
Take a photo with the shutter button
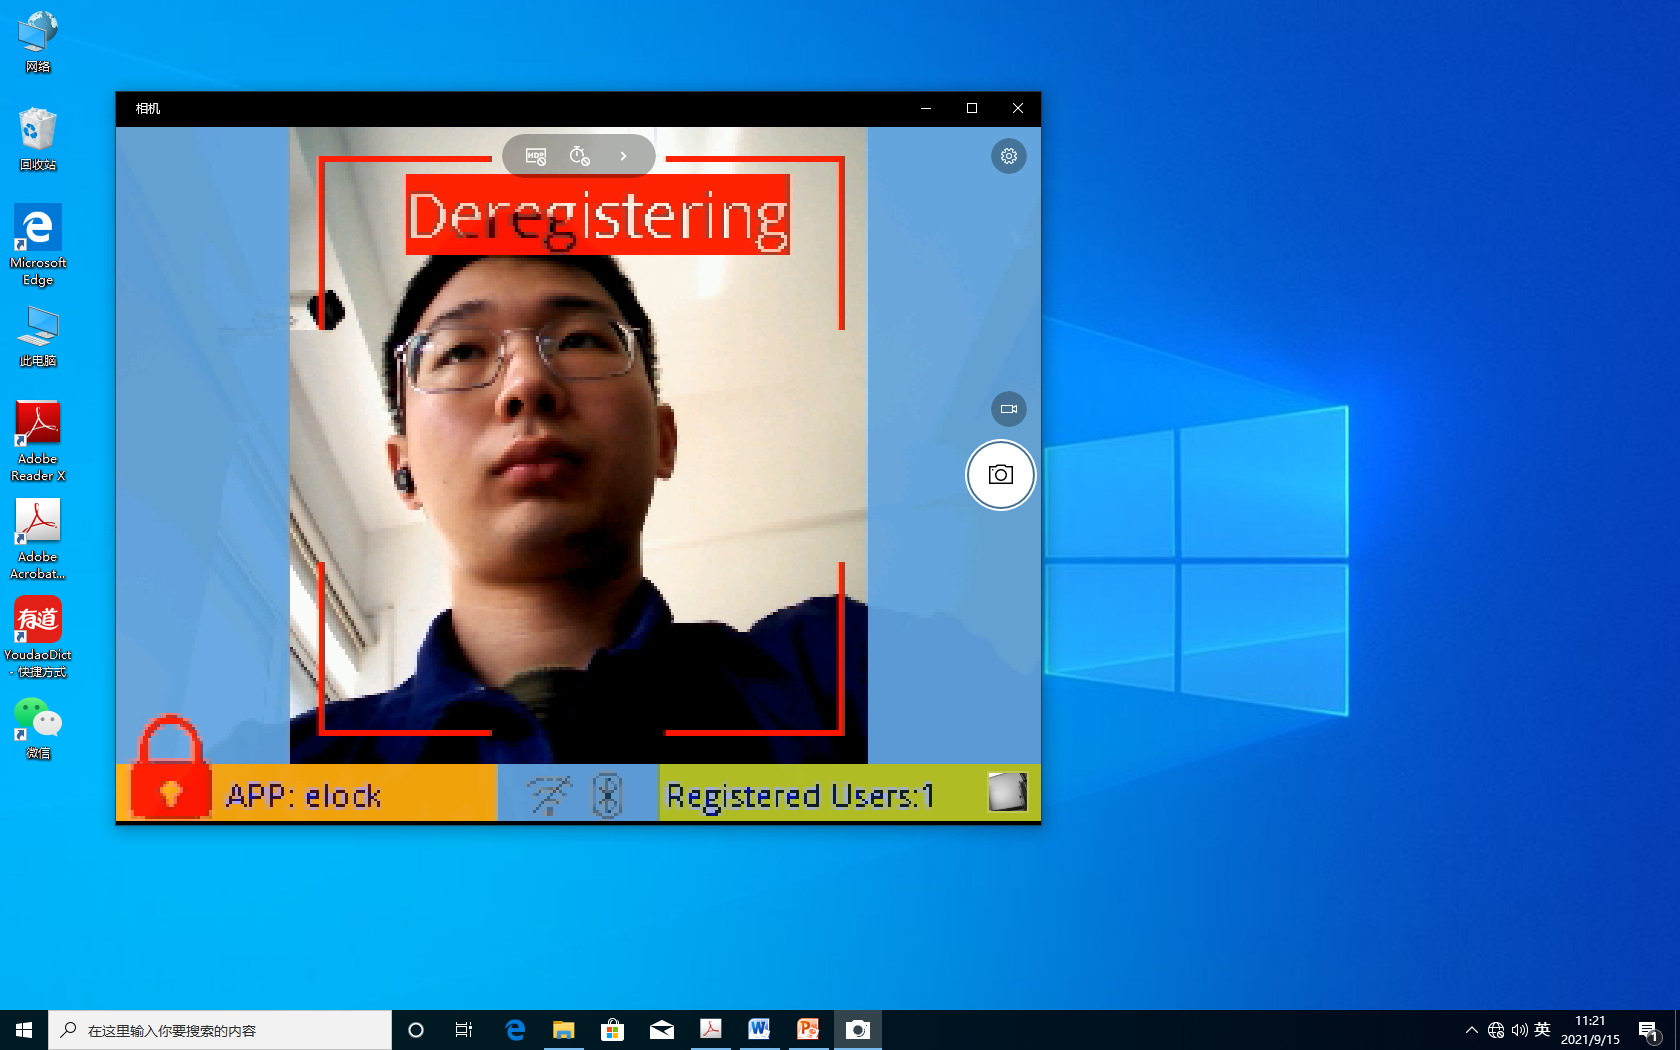1000,475
